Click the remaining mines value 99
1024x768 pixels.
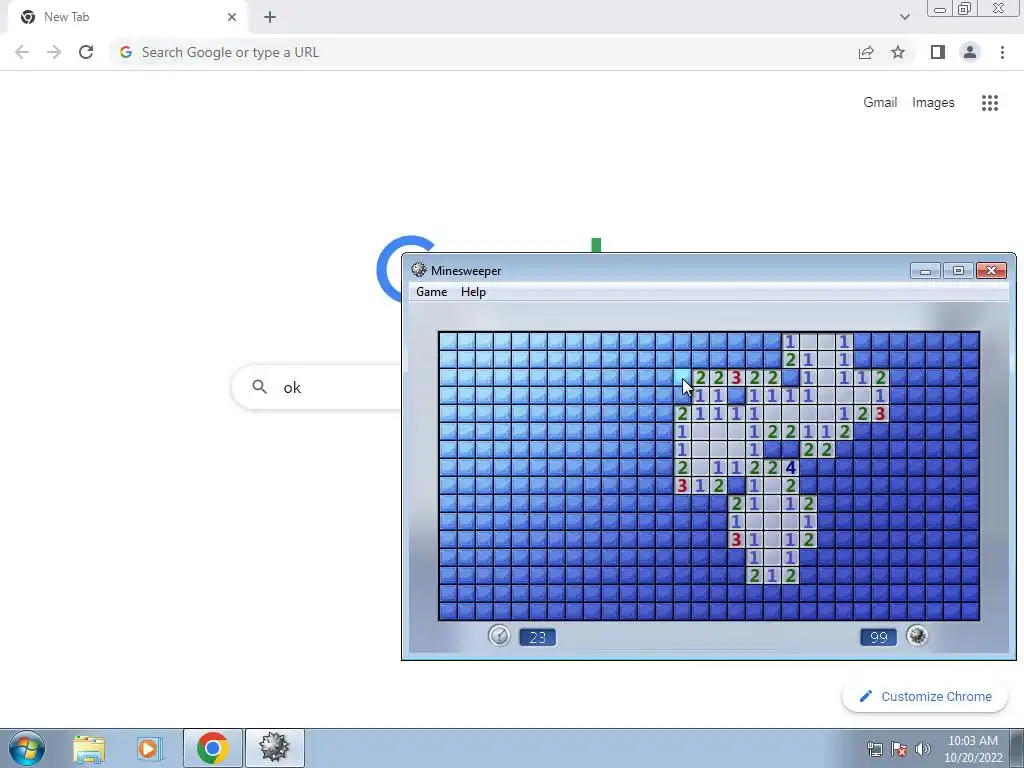(878, 637)
